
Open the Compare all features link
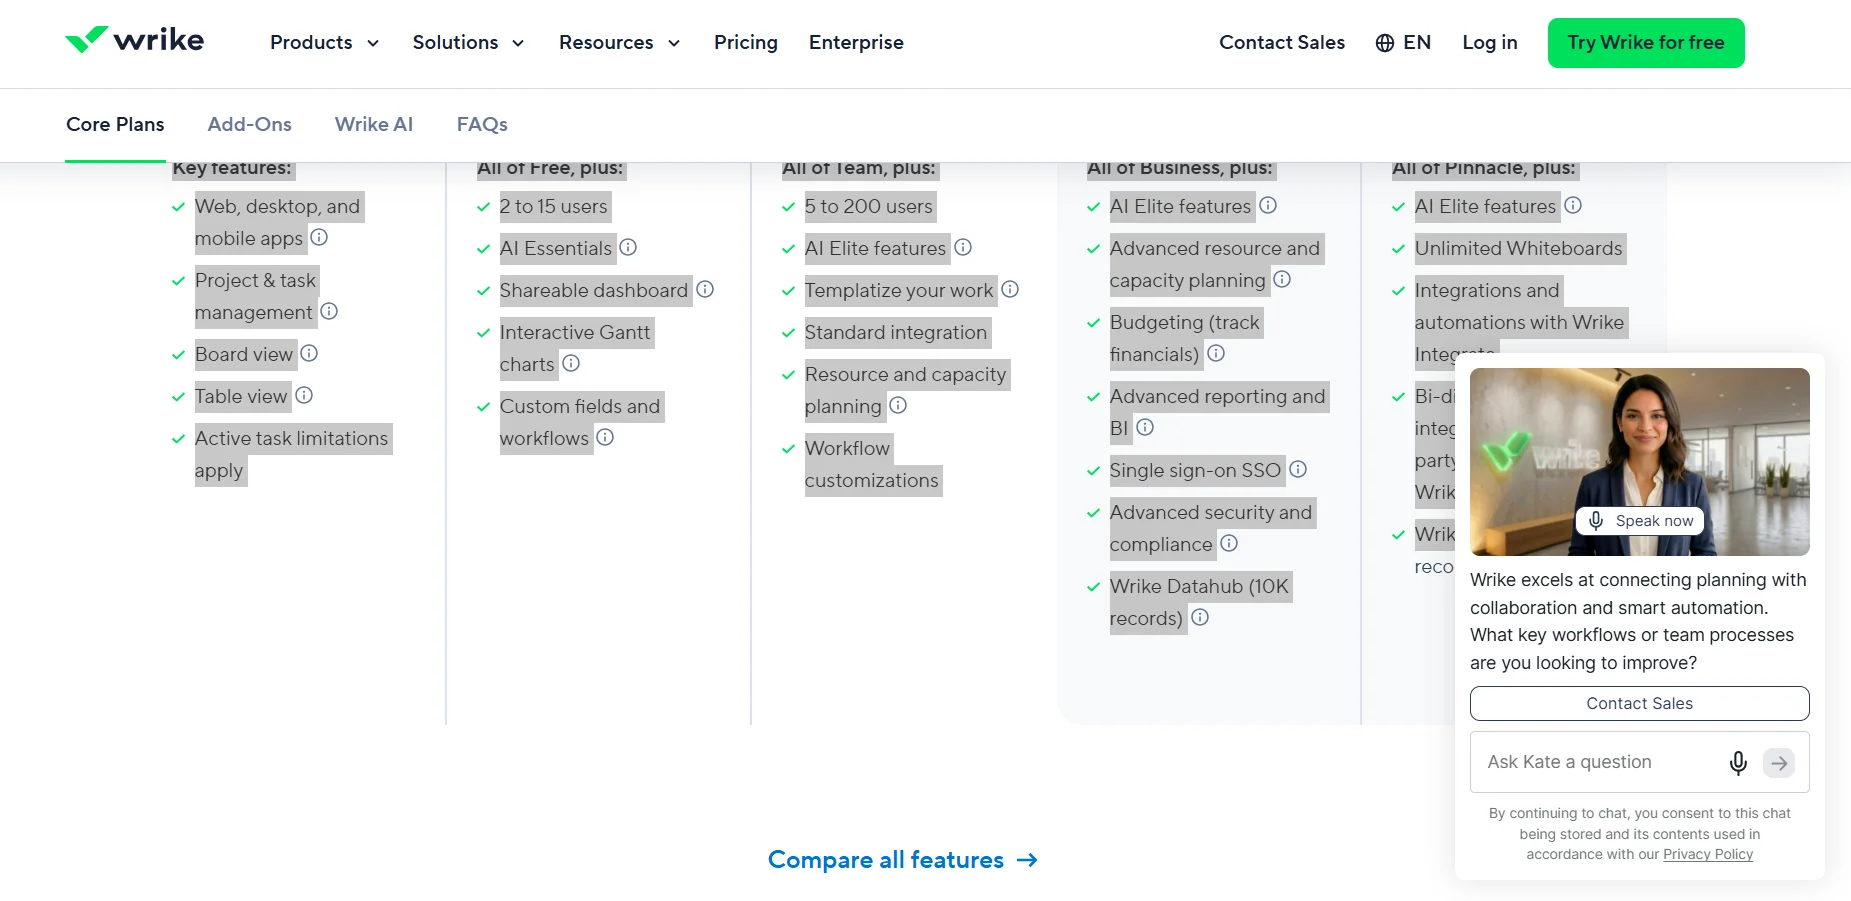point(903,860)
